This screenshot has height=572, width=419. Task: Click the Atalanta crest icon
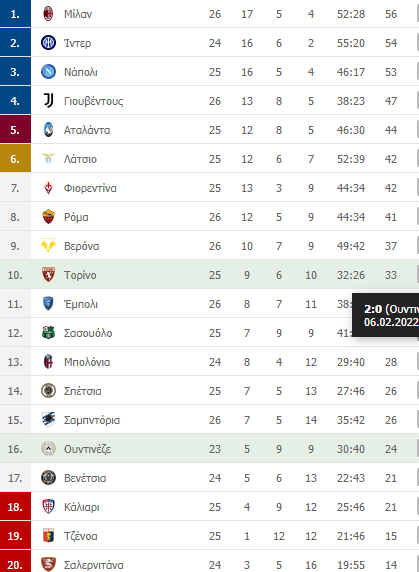pyautogui.click(x=48, y=130)
